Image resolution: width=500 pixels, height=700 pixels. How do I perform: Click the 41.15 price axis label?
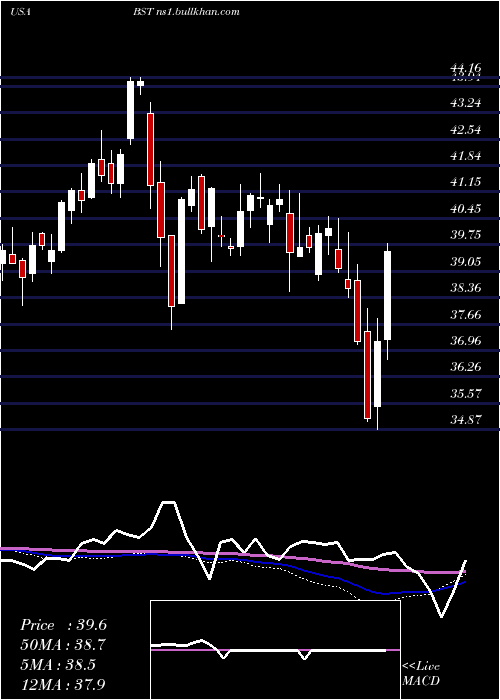(466, 182)
